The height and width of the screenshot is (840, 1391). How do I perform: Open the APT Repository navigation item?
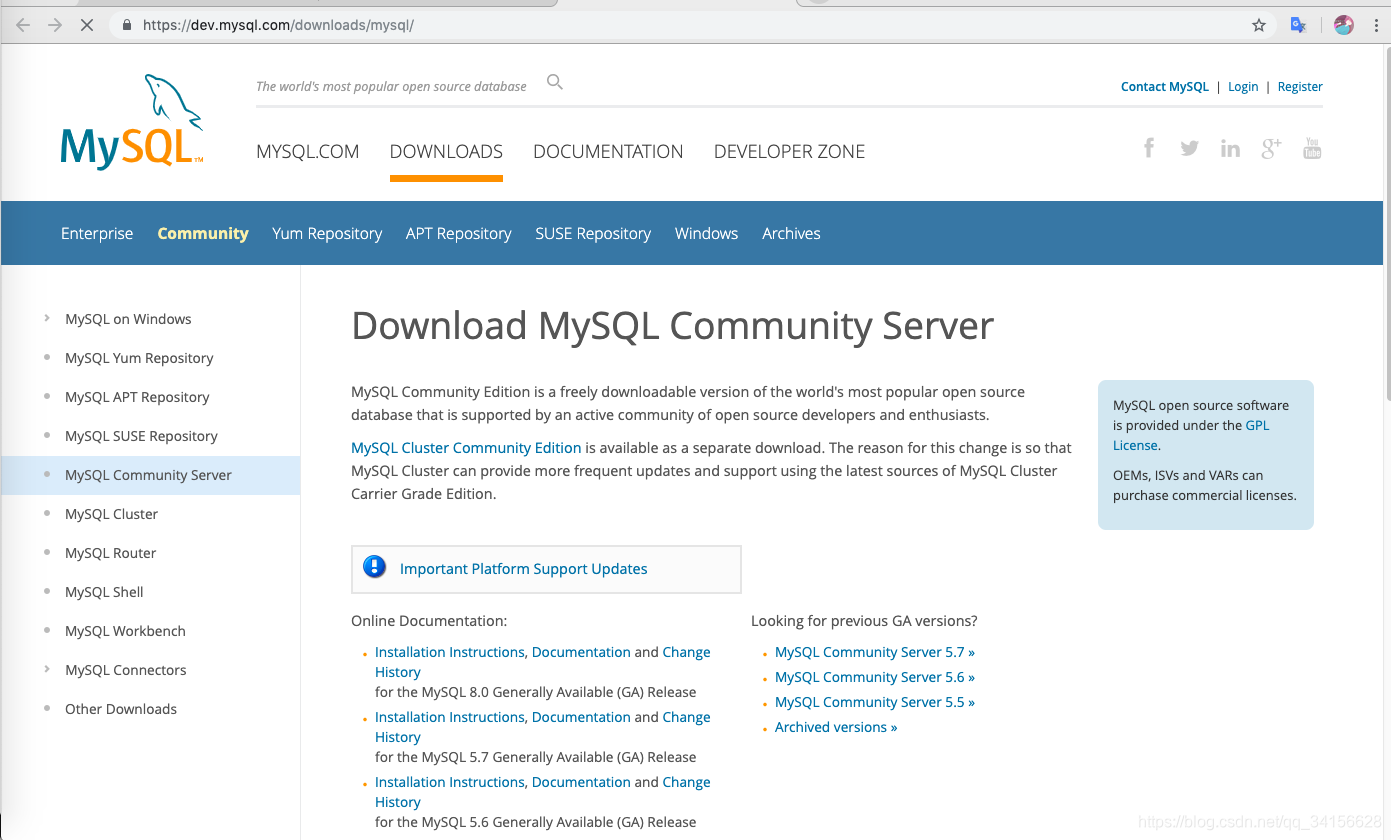click(x=459, y=233)
